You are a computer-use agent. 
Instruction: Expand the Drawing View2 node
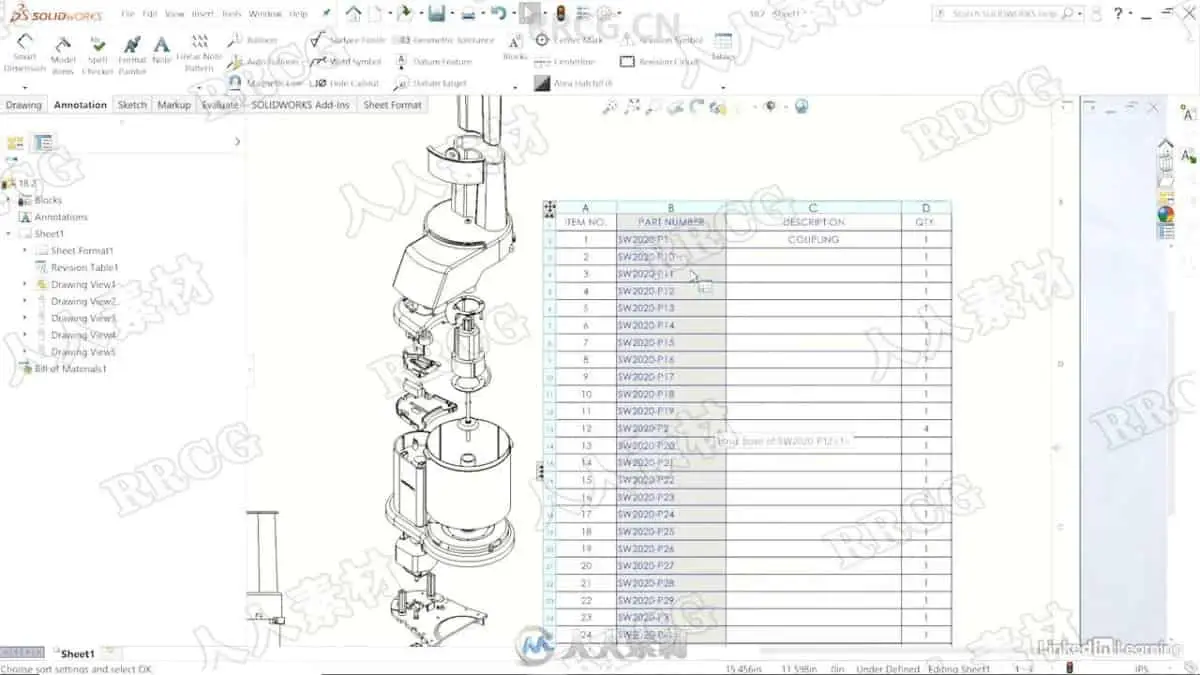25,301
